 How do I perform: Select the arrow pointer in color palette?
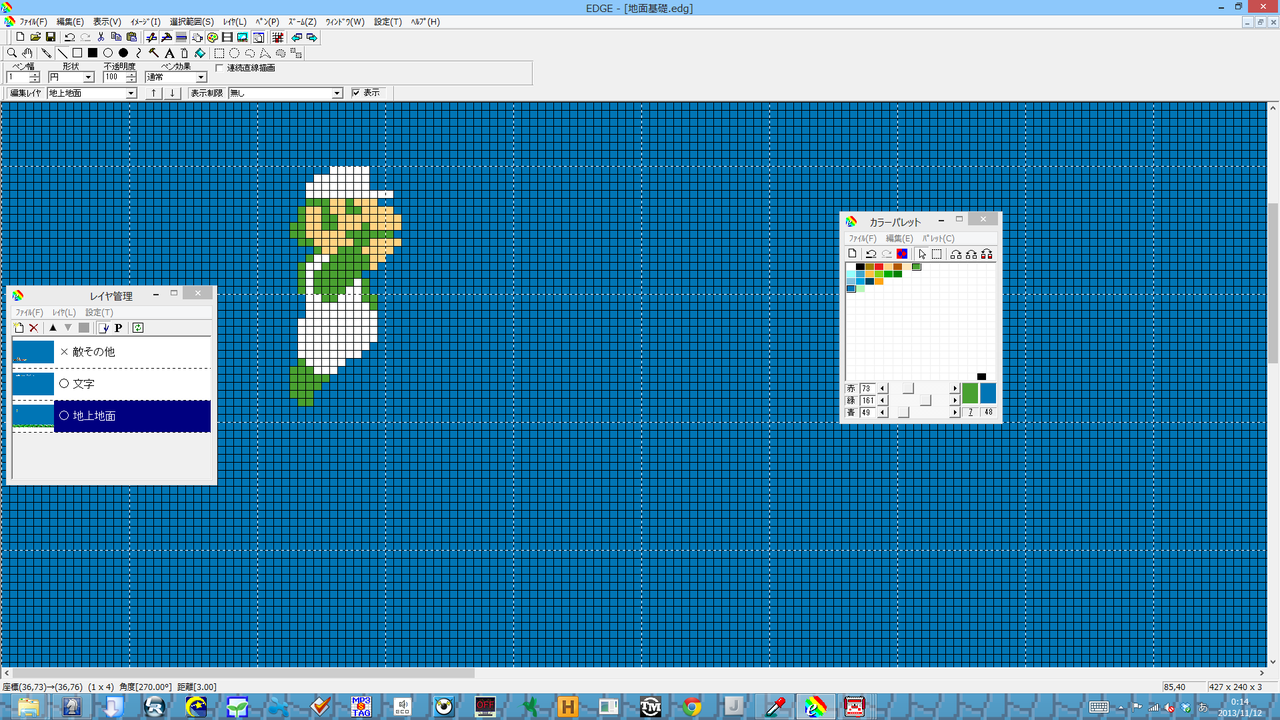click(922, 254)
